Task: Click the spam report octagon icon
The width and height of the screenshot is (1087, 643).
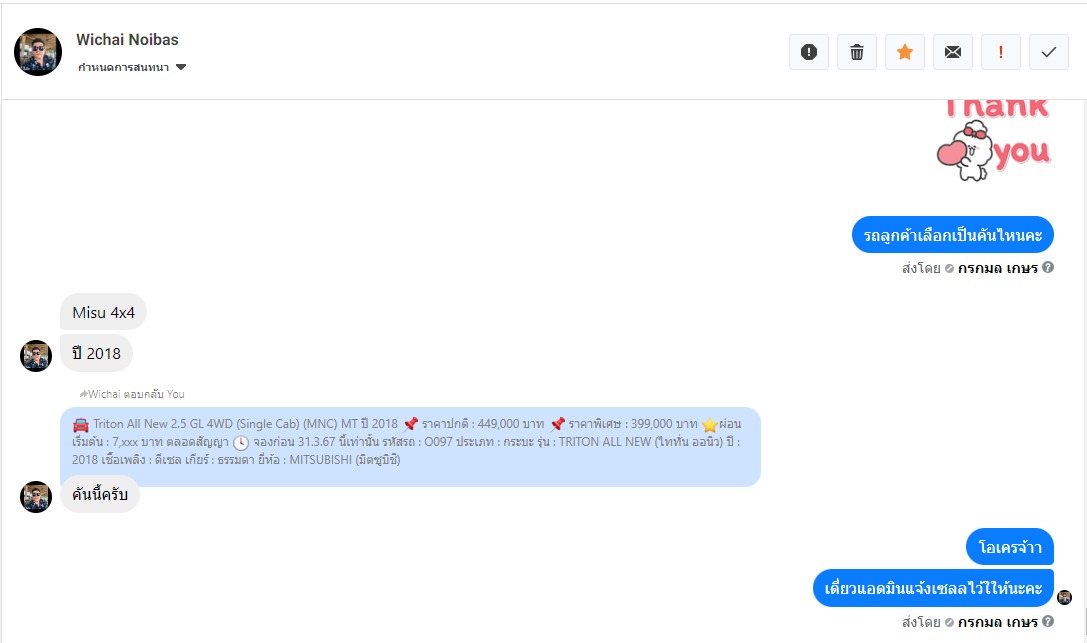Action: tap(809, 52)
